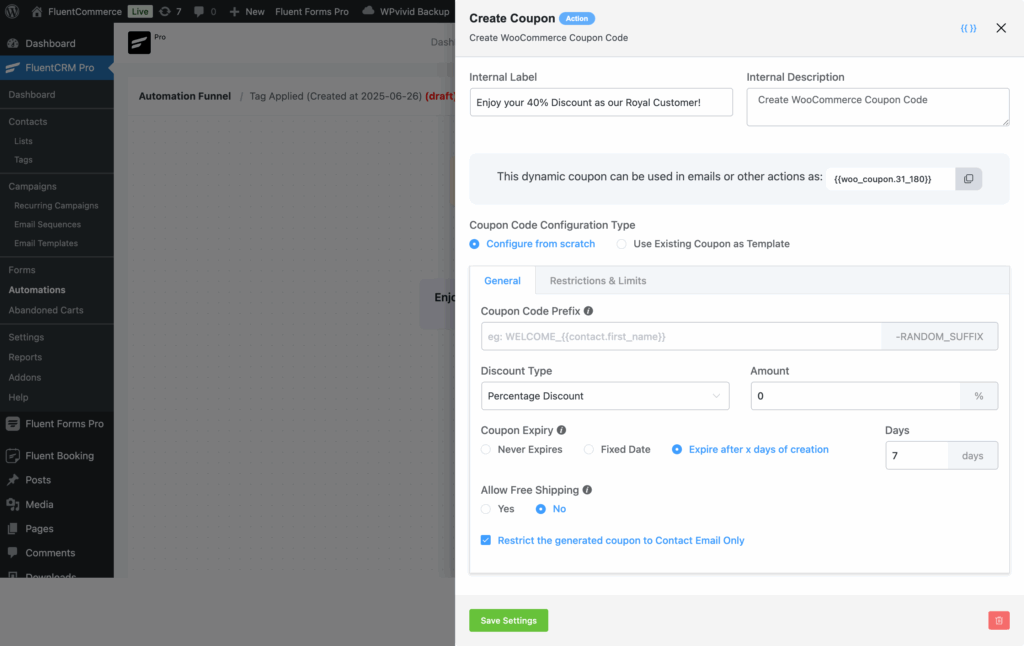Image resolution: width=1024 pixels, height=646 pixels.
Task: Click the Comments sidebar icon
Action: (12, 553)
